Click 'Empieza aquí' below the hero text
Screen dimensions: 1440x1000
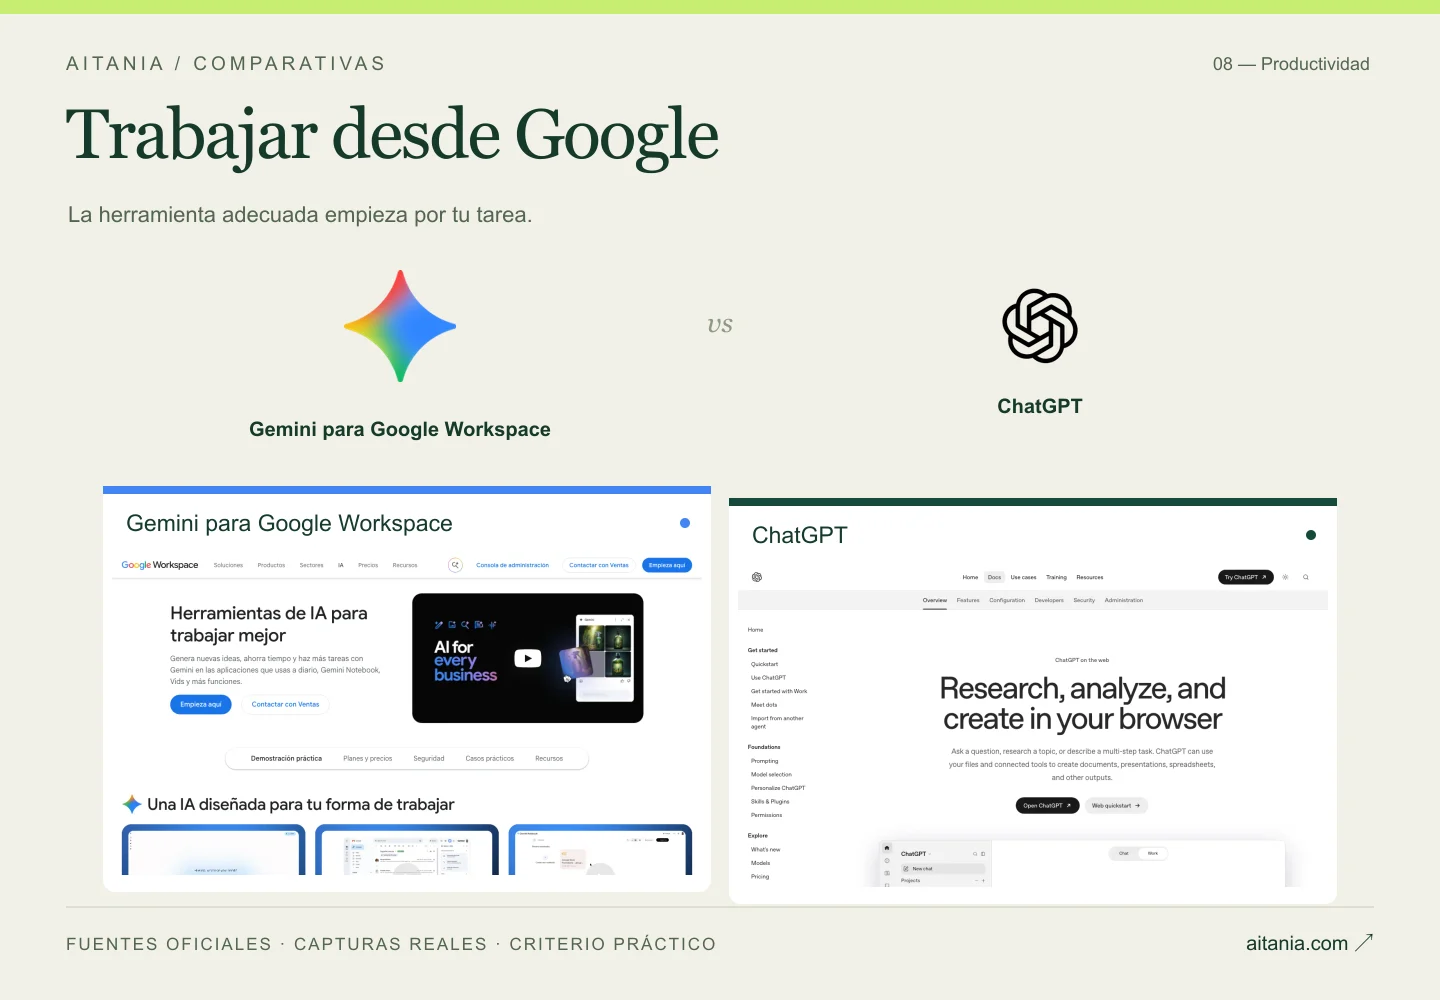201,704
